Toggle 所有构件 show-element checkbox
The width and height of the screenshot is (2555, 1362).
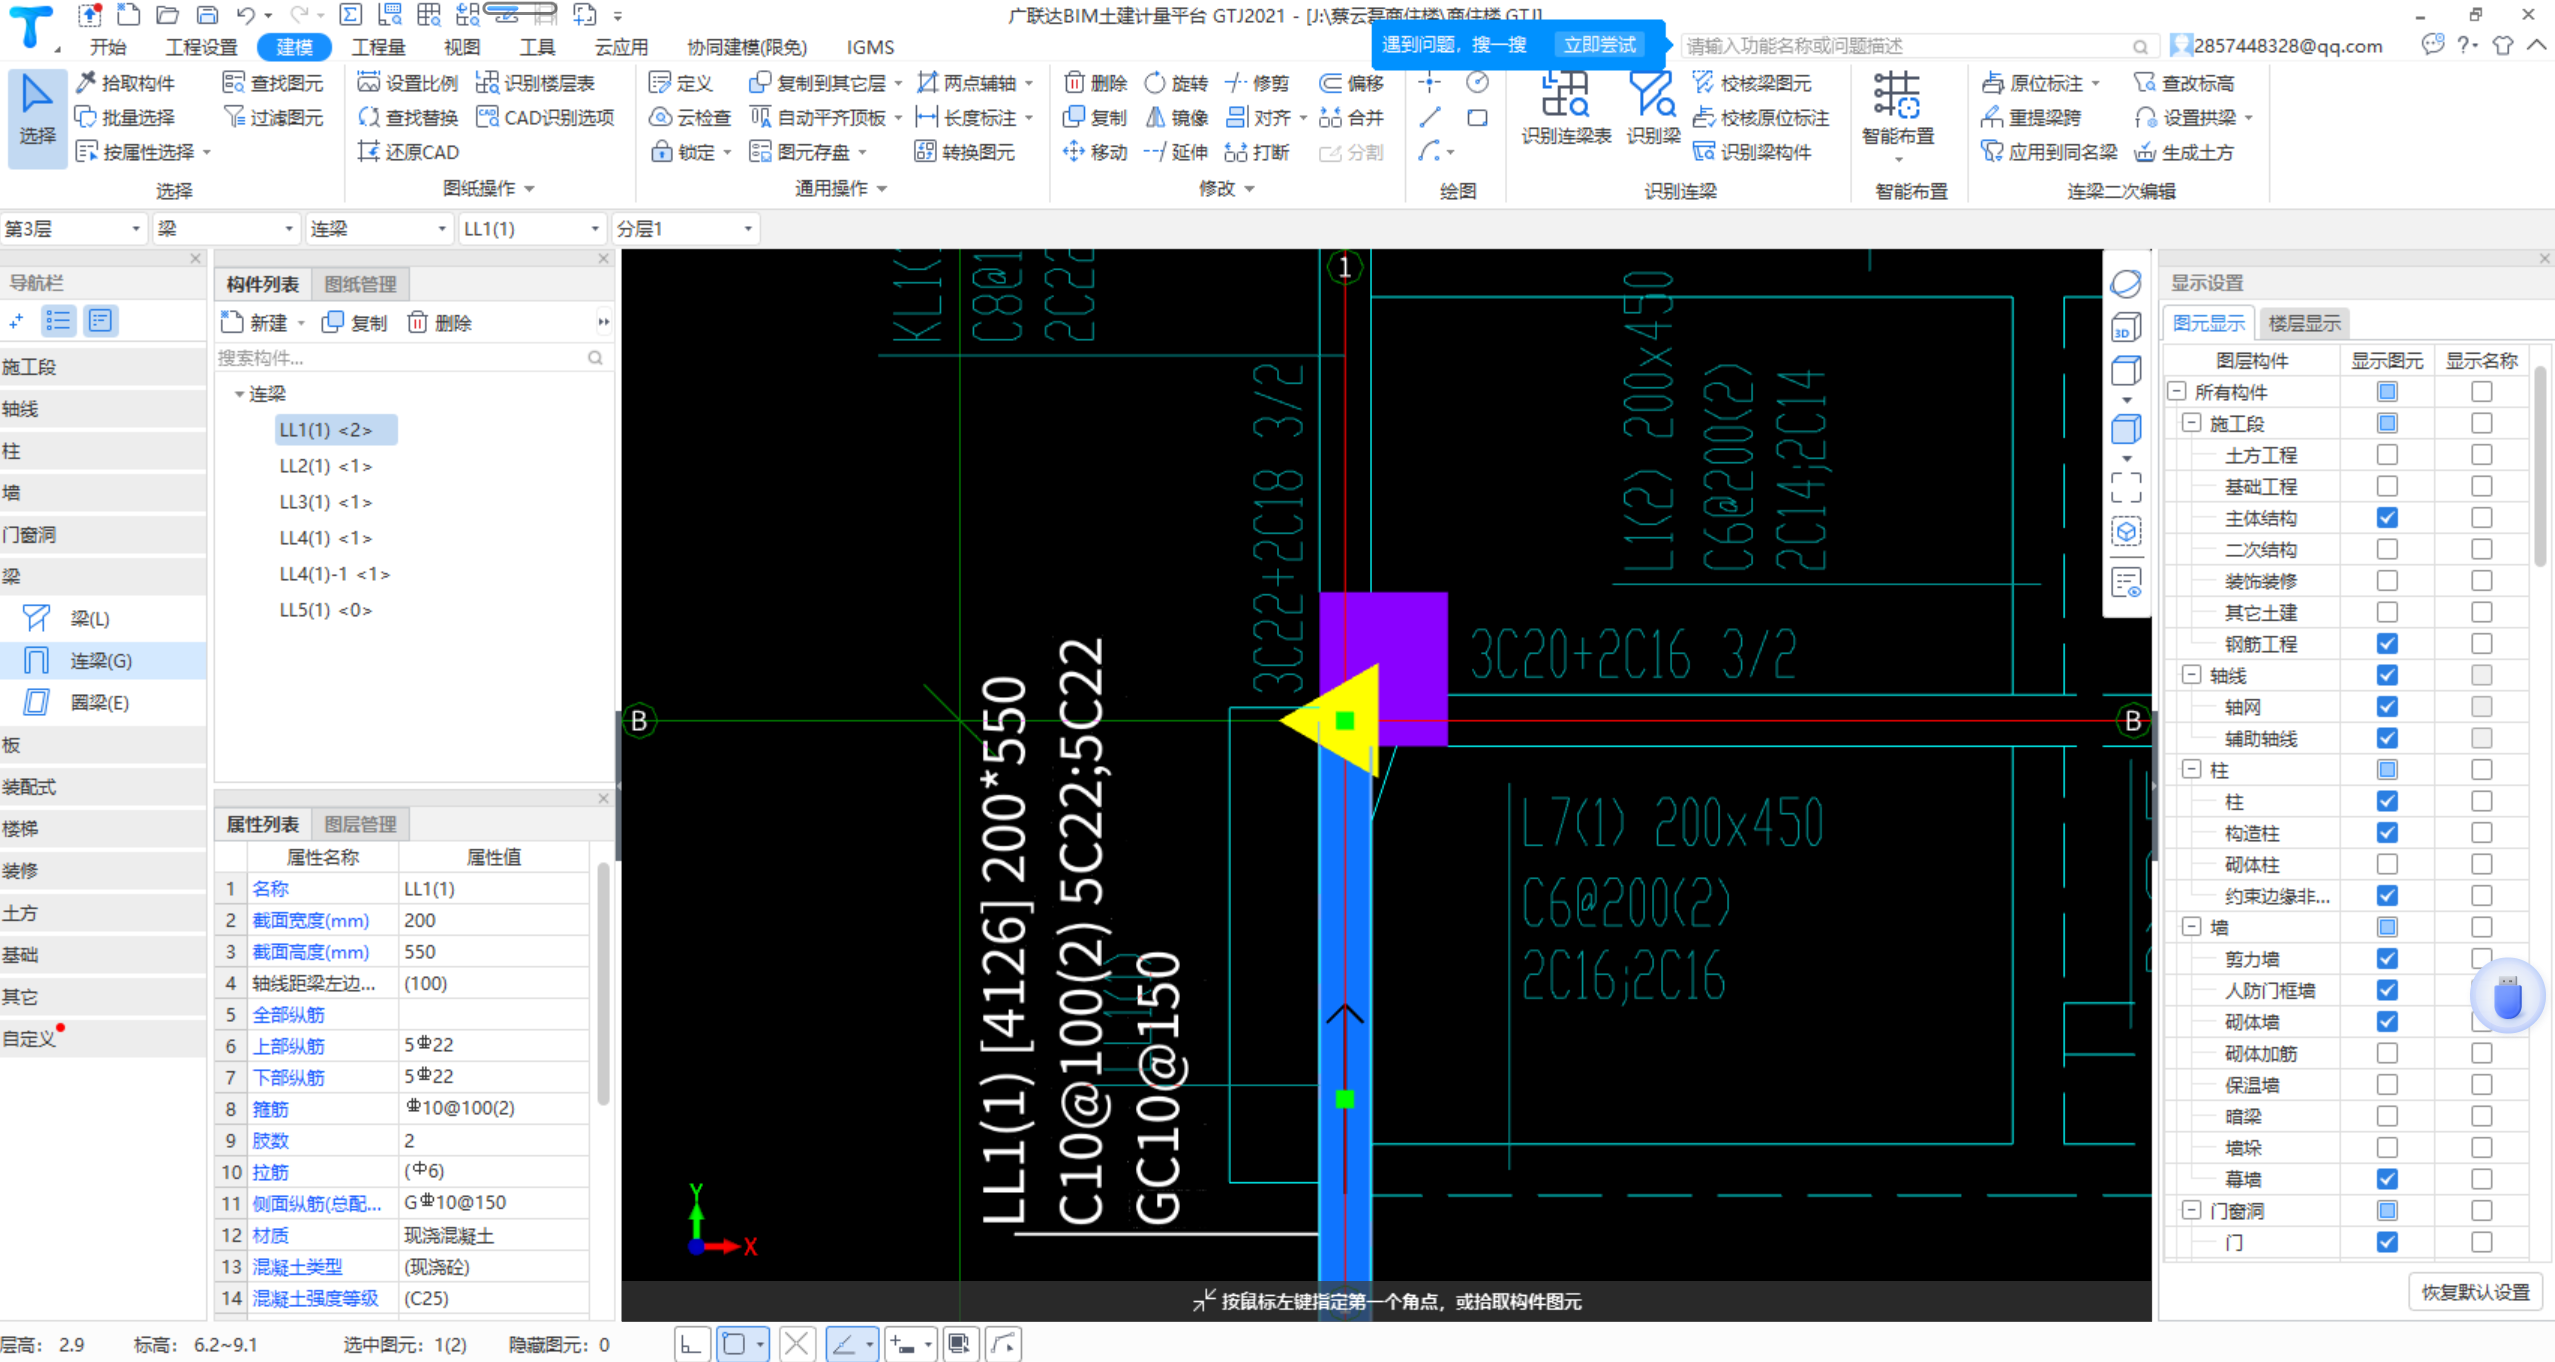coord(2387,392)
